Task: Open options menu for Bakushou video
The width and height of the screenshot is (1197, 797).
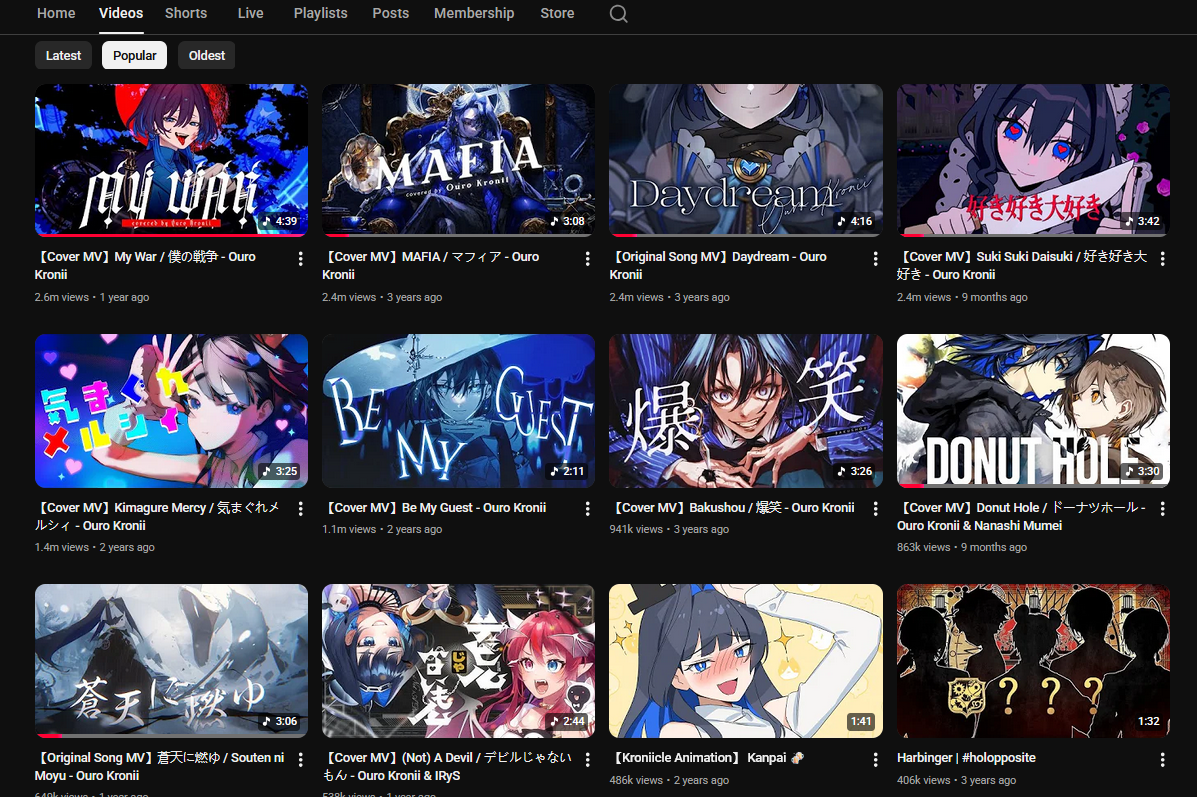Action: pos(876,509)
